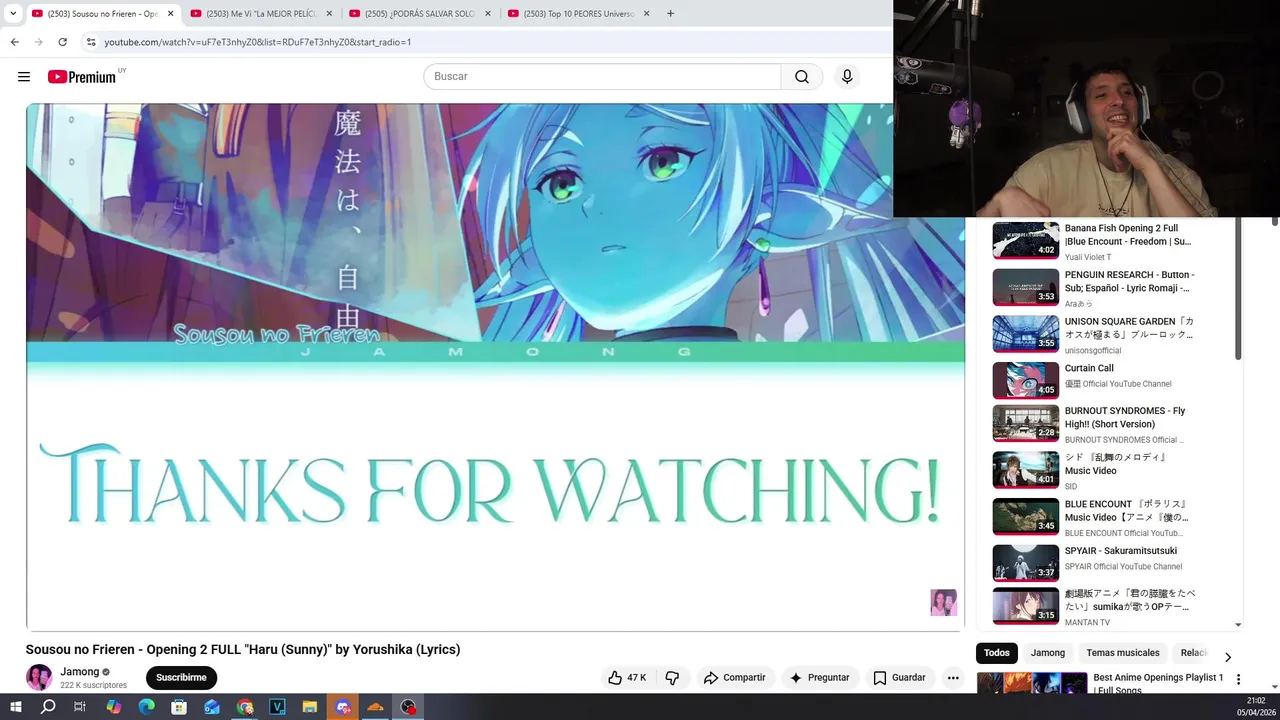Open options for Best Anime Openings Playlist

[1238, 679]
